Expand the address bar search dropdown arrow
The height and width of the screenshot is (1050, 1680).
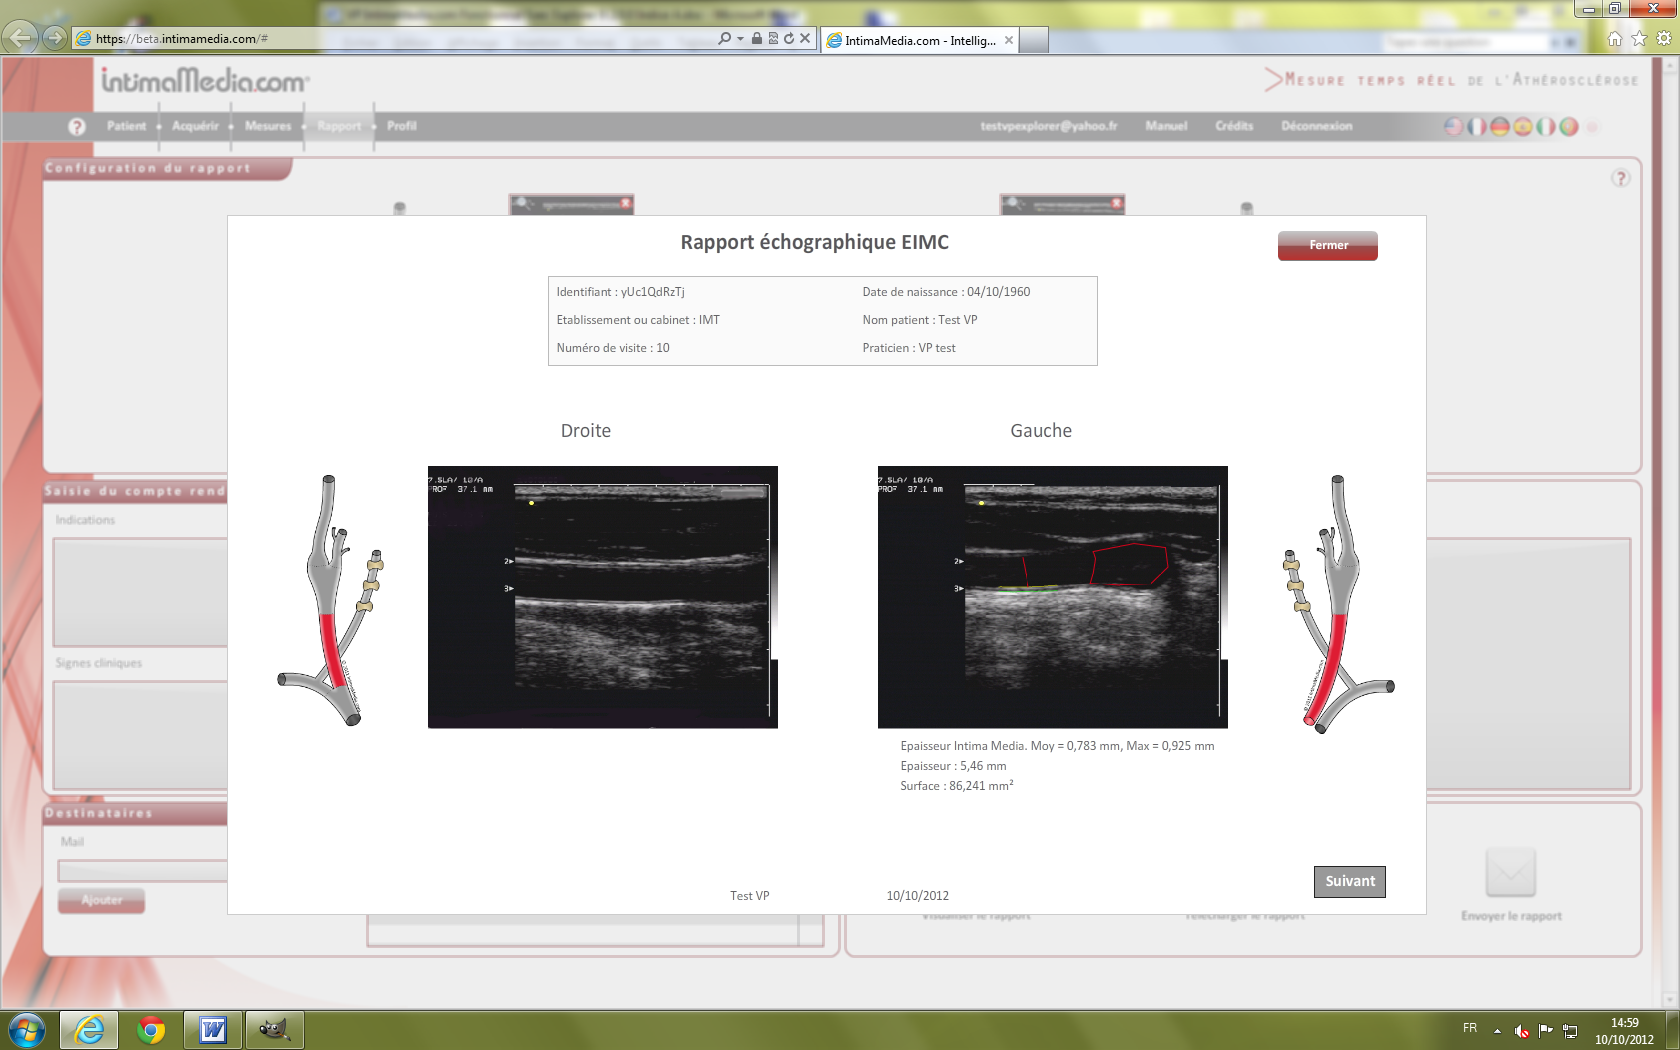(x=740, y=39)
